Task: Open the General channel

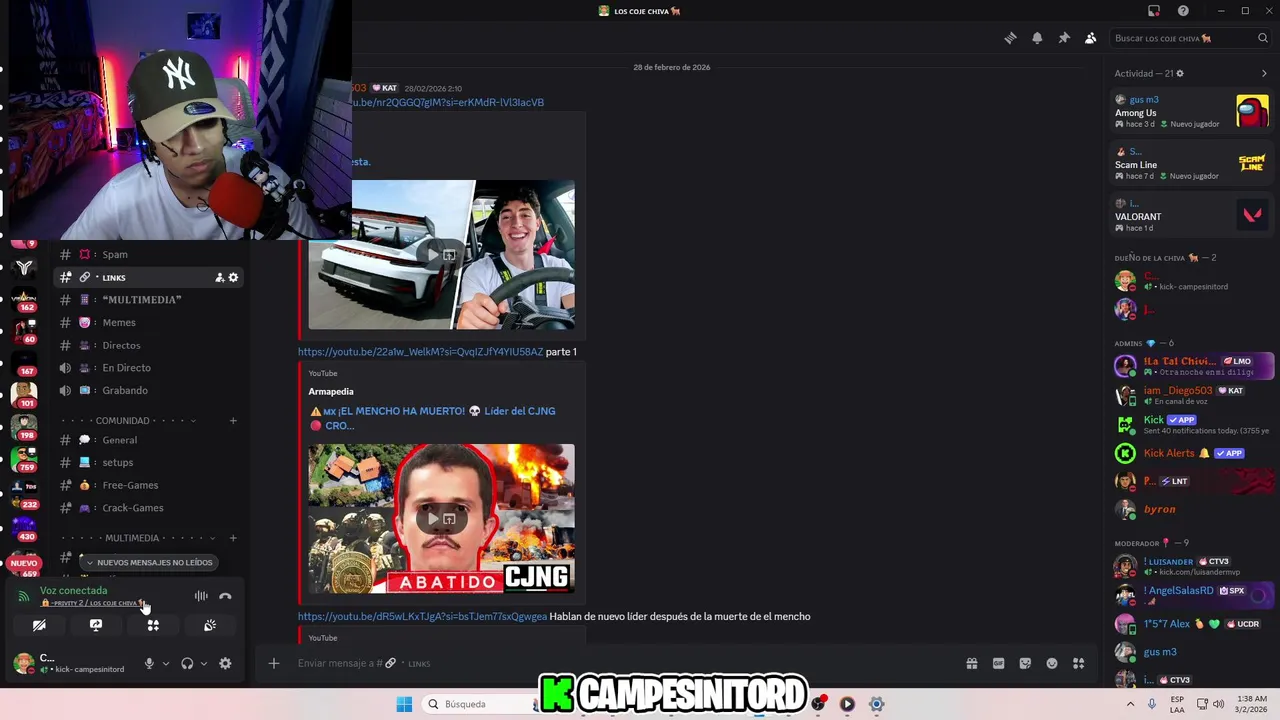Action: click(x=149, y=440)
